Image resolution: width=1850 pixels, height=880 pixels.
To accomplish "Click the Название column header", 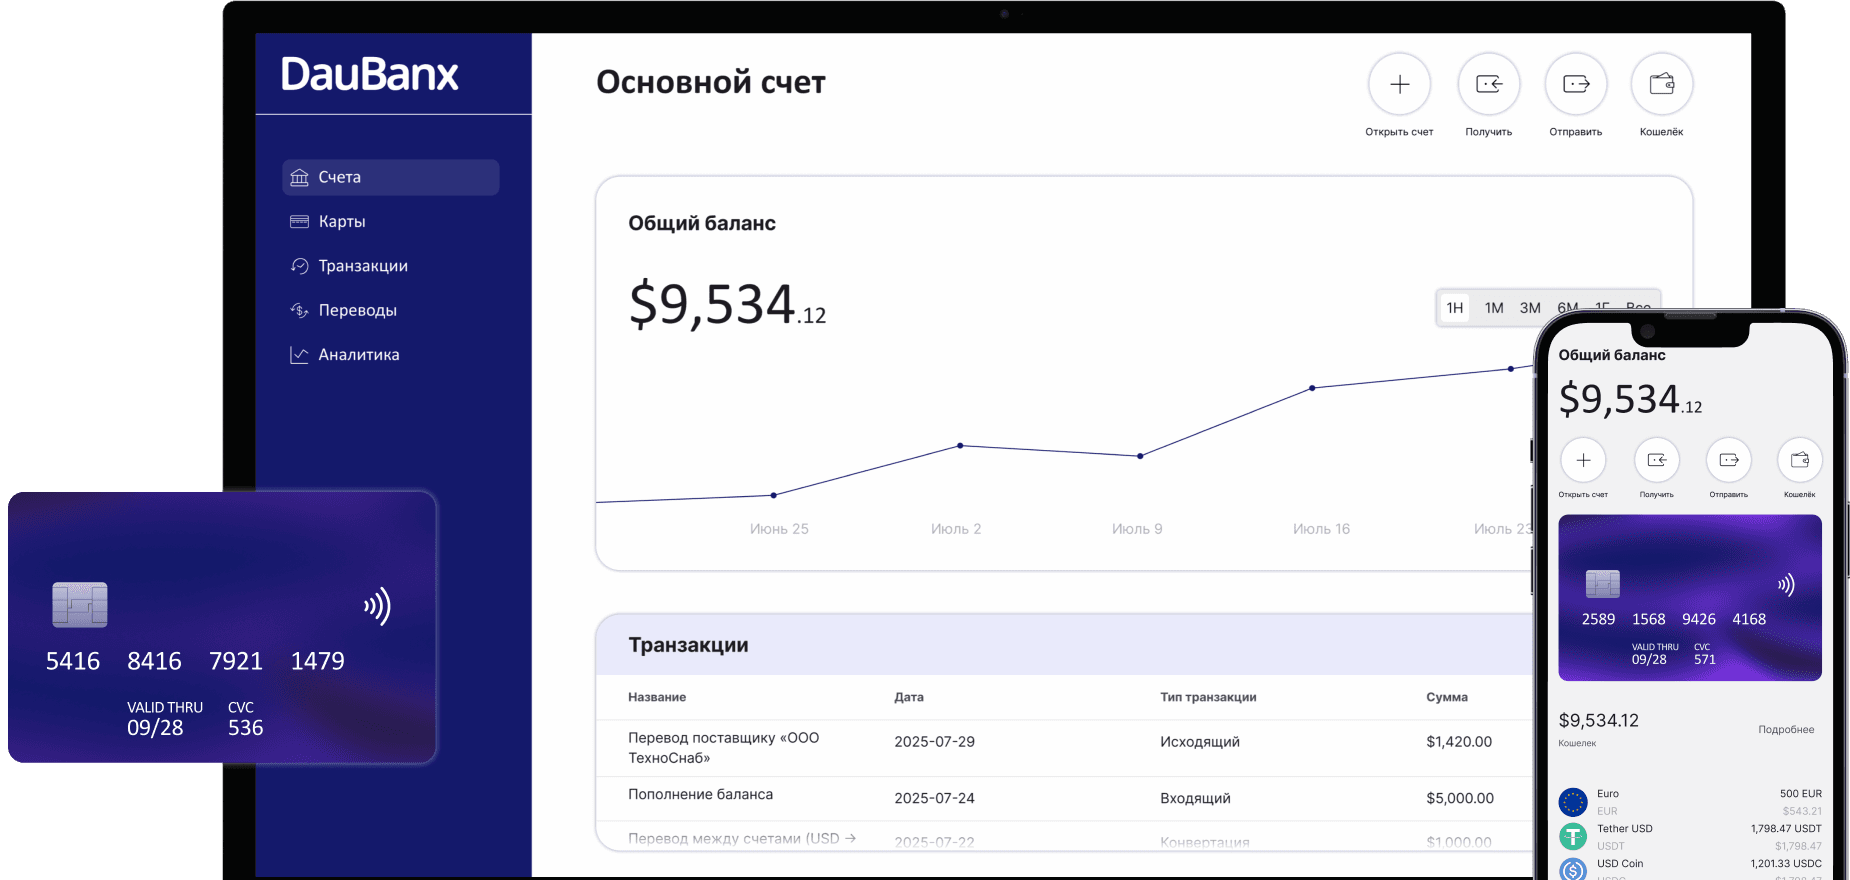I will pos(657,697).
